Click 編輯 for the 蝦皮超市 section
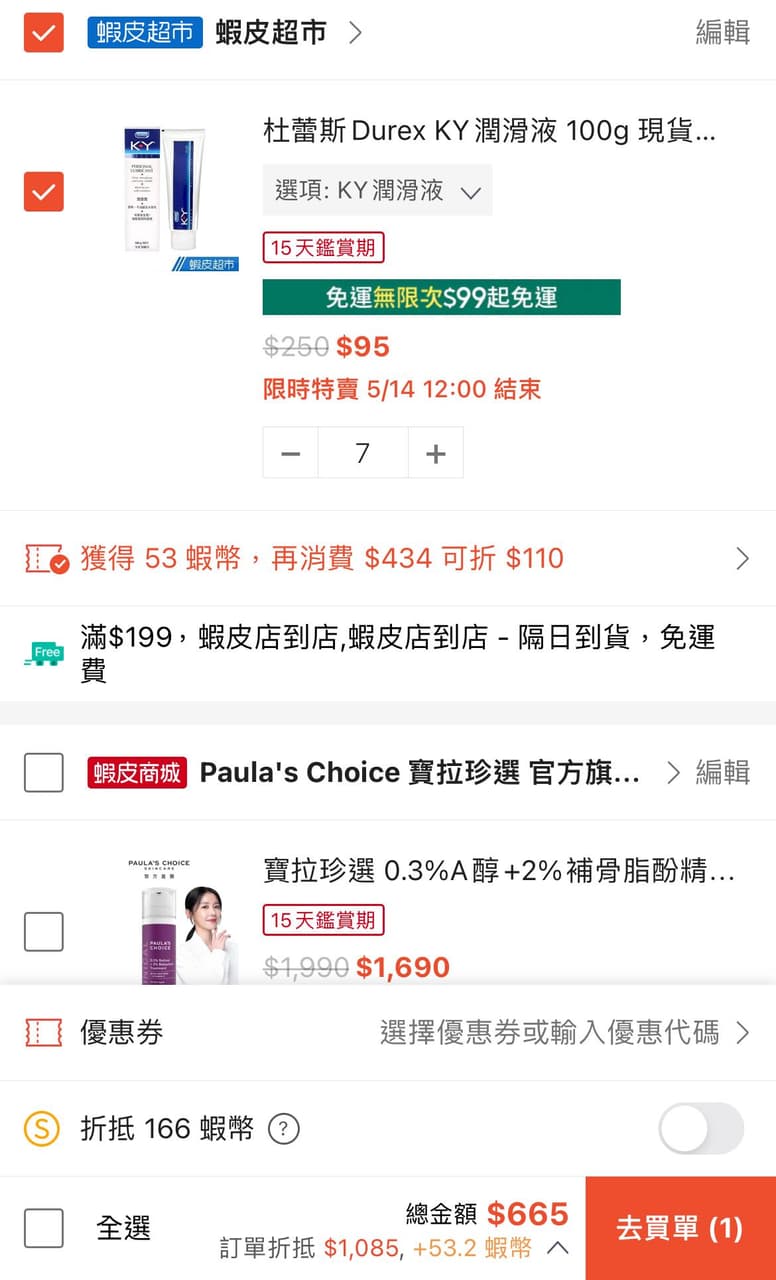This screenshot has height=1280, width=776. tap(722, 31)
